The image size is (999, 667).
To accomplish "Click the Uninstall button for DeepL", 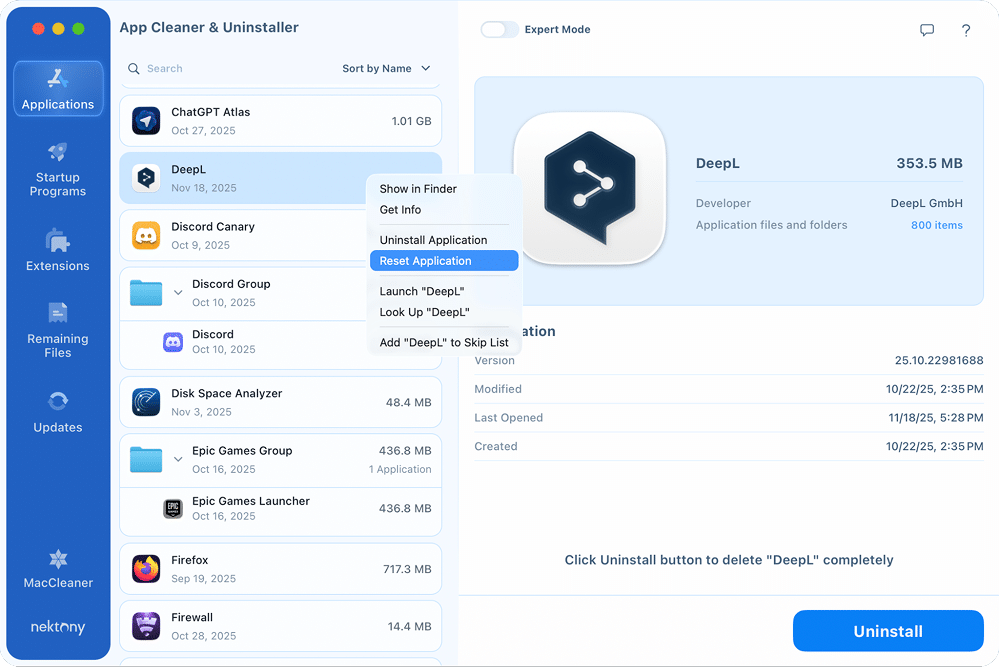I will pyautogui.click(x=887, y=631).
